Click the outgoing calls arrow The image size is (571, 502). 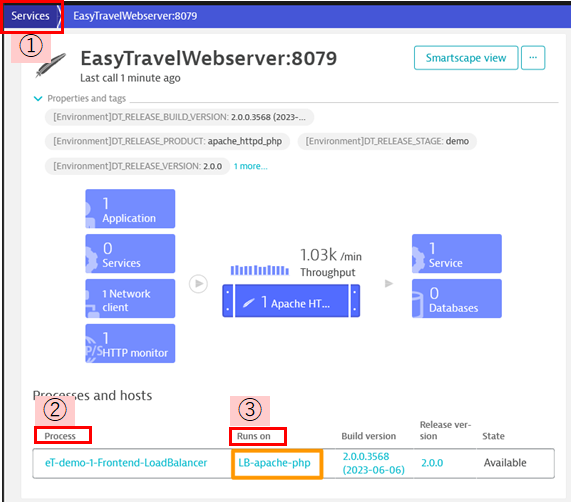tap(389, 284)
